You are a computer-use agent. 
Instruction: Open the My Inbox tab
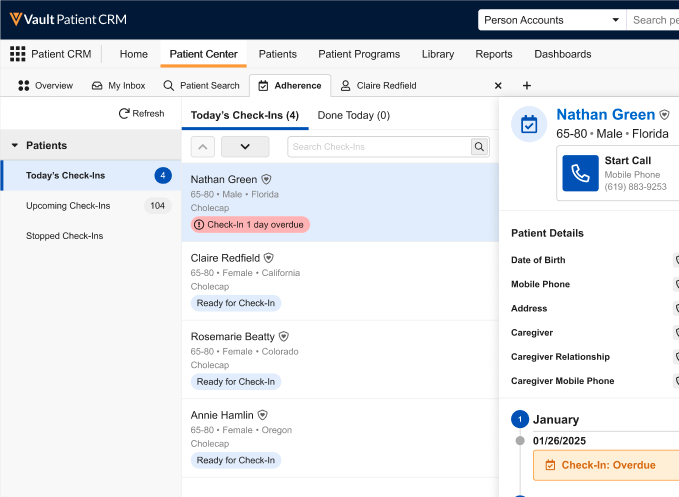pos(118,86)
